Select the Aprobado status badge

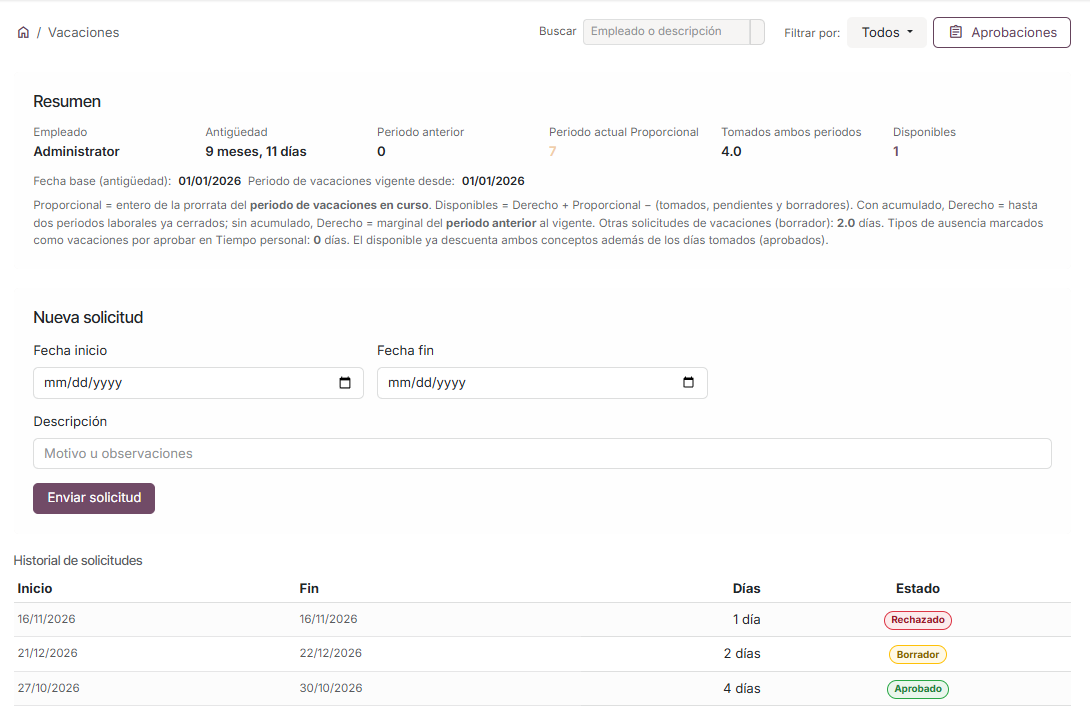(918, 689)
